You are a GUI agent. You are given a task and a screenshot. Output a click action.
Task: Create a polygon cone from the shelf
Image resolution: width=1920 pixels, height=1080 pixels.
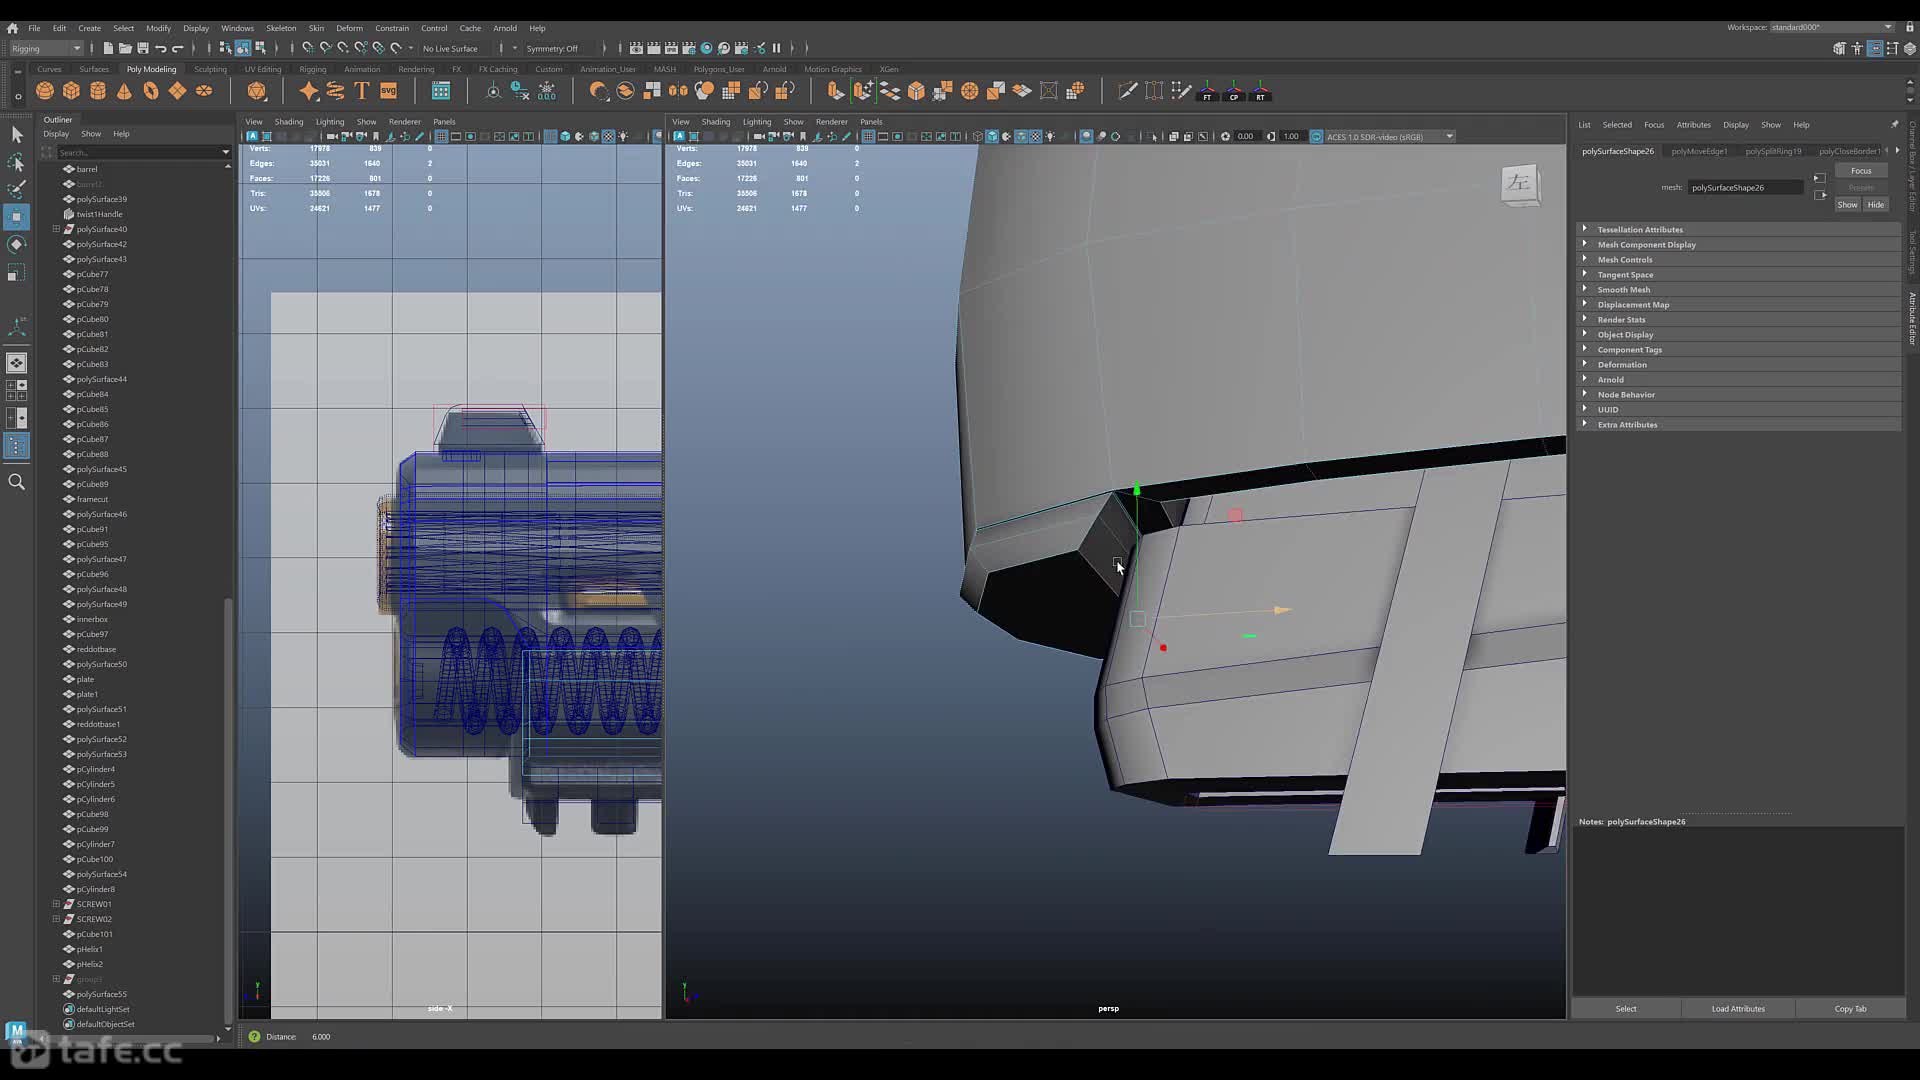click(124, 91)
